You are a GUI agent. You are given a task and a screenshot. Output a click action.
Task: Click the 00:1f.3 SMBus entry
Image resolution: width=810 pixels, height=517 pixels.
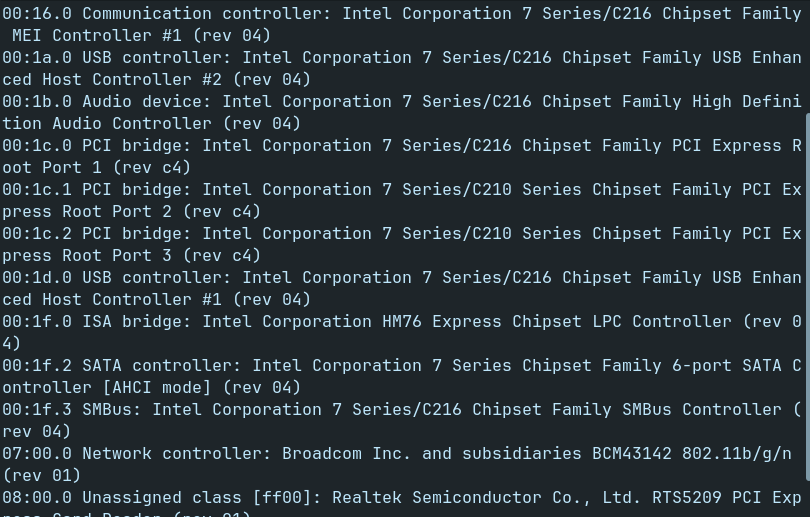(402, 420)
